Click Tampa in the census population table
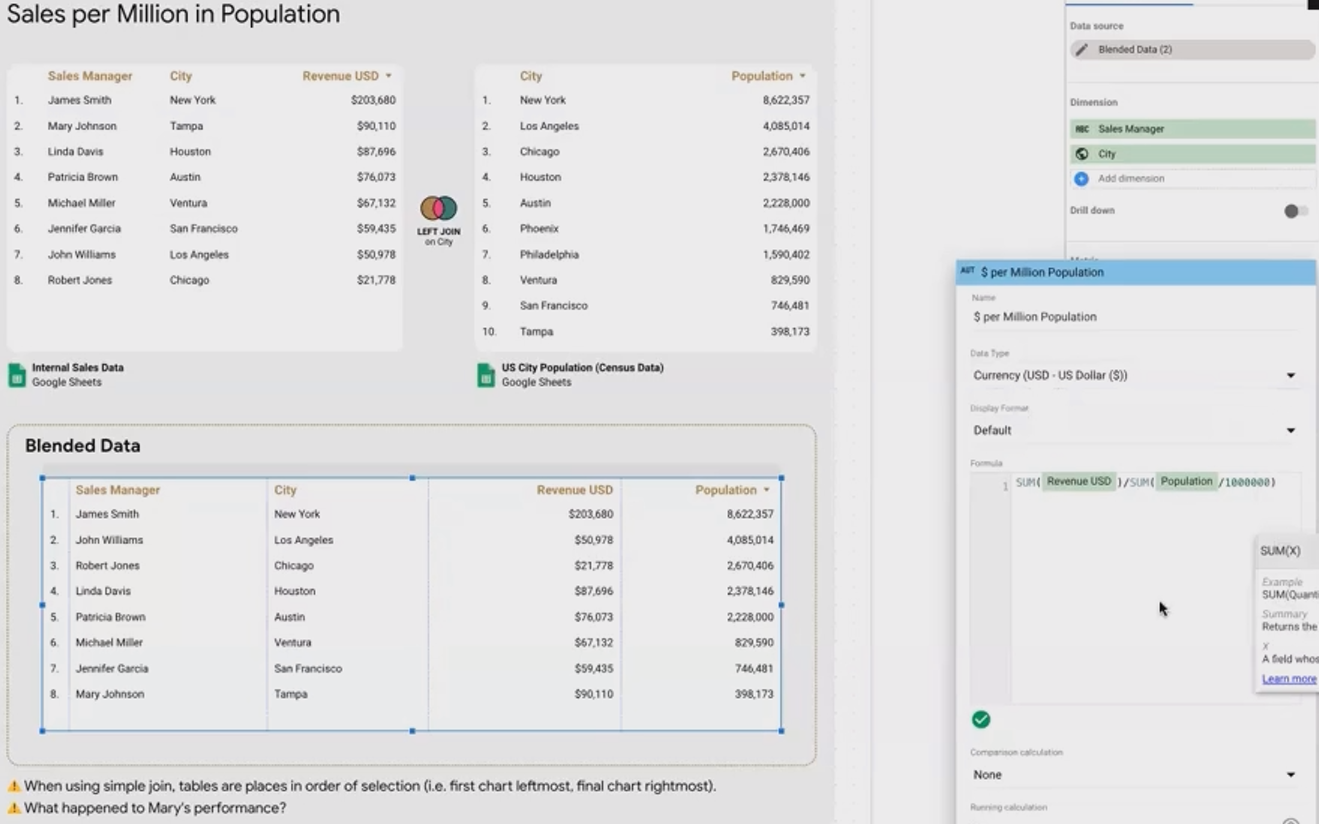The image size is (1319, 824). click(x=536, y=332)
